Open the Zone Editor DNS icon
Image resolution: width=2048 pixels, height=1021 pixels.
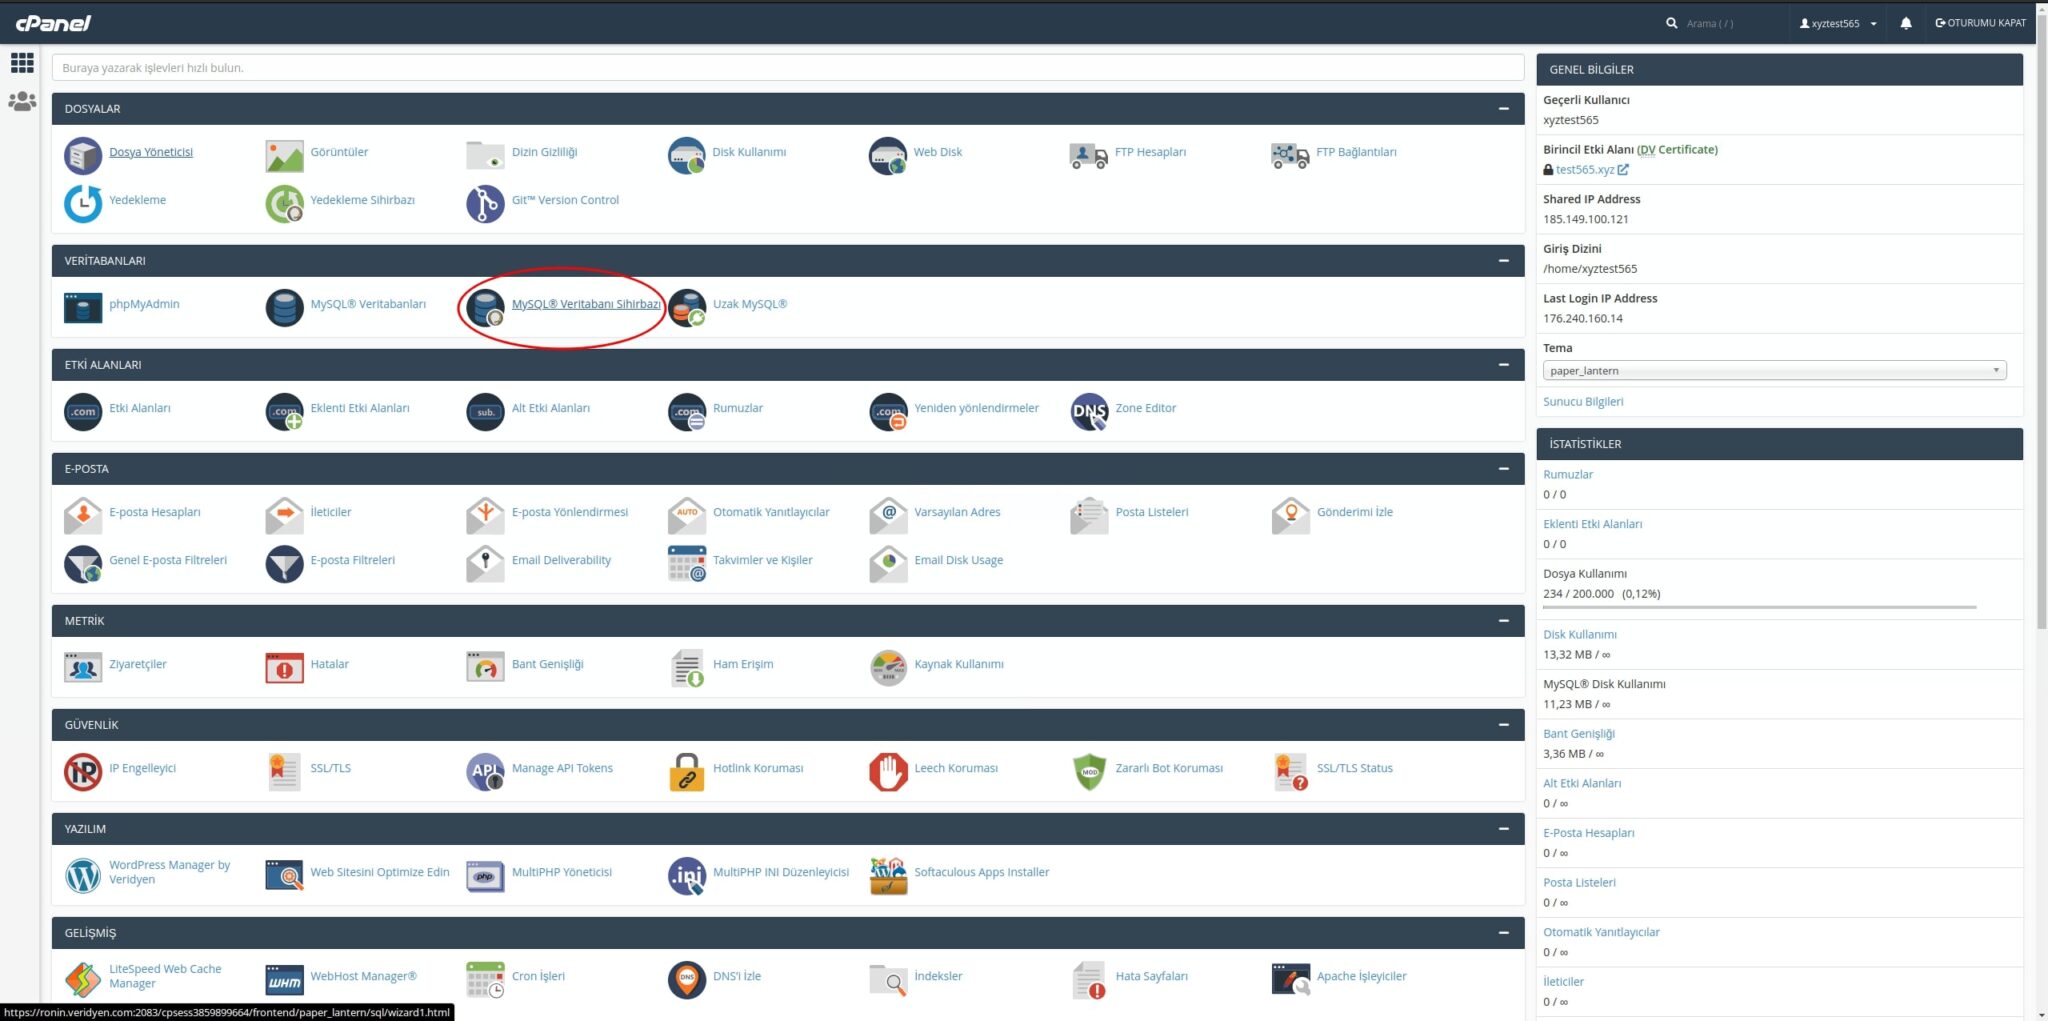pos(1089,412)
